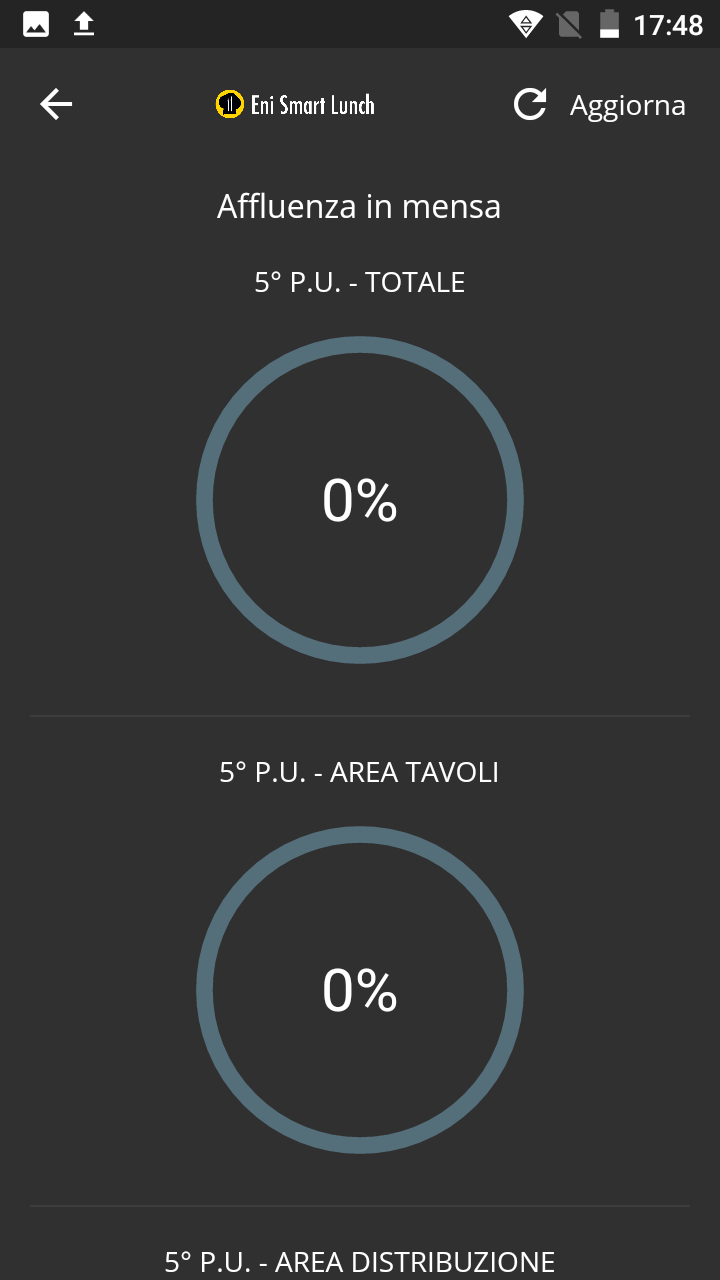Tap the divider line below the TOTALE ring
The image size is (720, 1280).
pyautogui.click(x=360, y=716)
